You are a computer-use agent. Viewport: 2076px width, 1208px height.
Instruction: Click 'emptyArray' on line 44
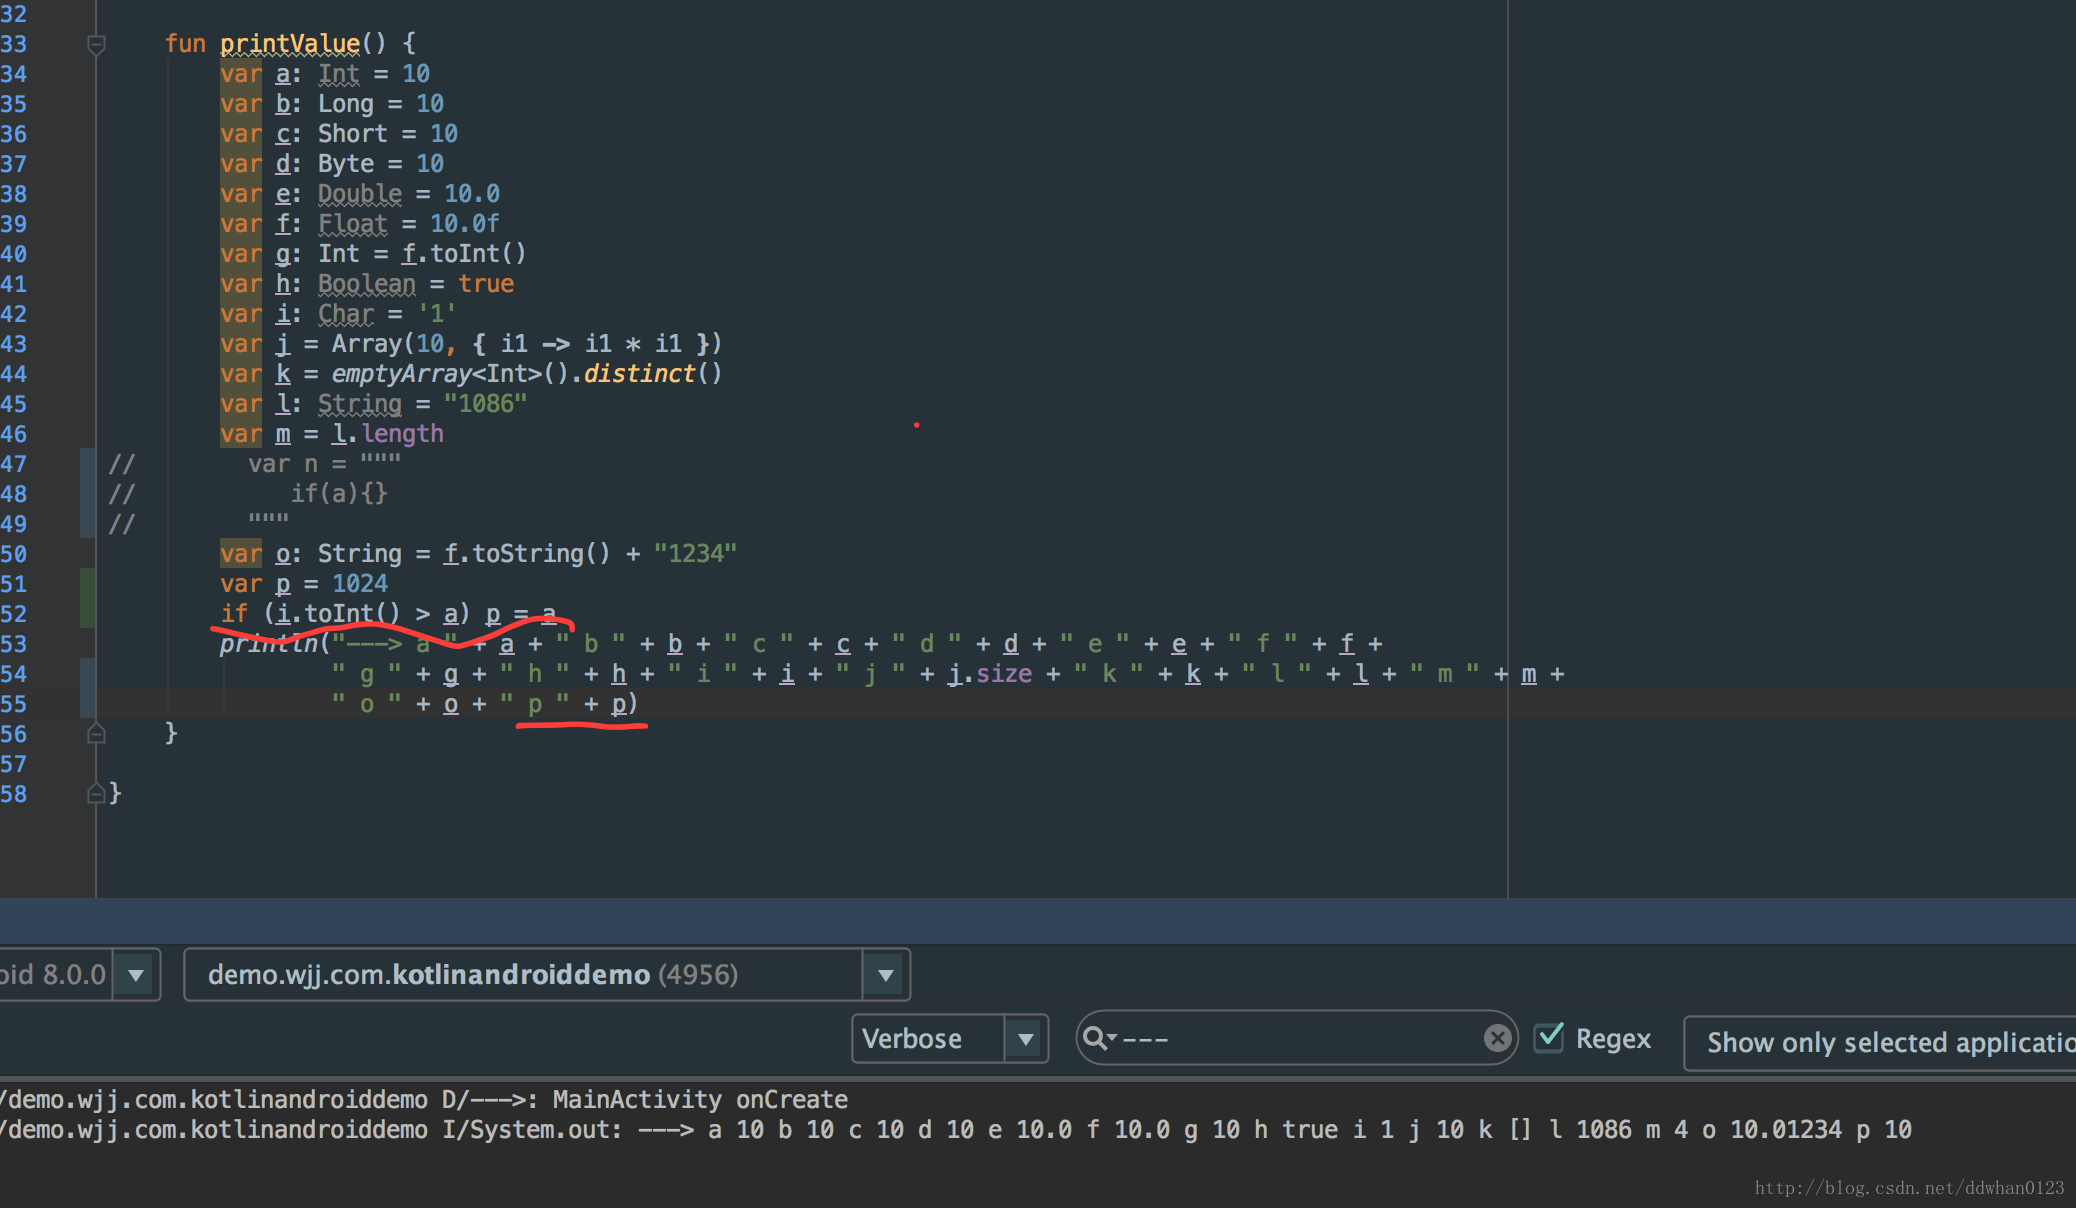coord(402,374)
